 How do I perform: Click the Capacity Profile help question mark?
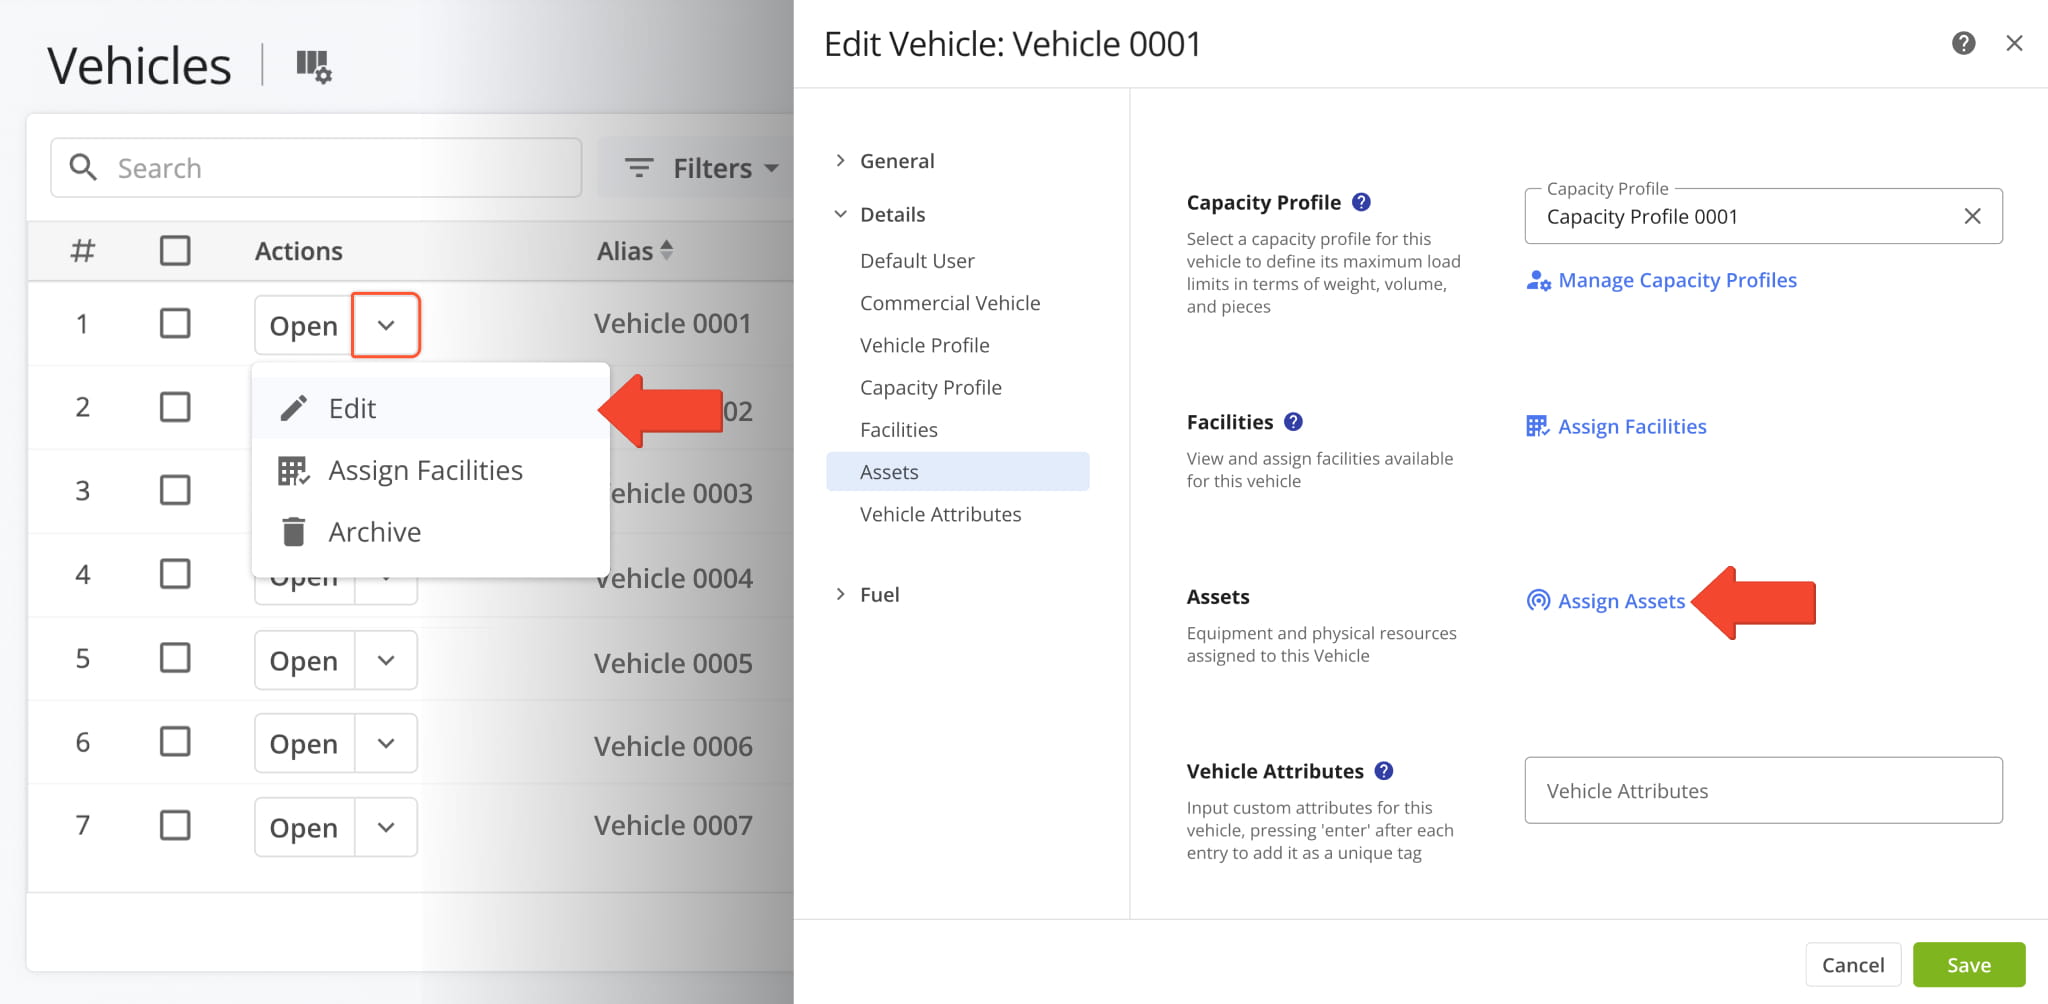pyautogui.click(x=1361, y=202)
